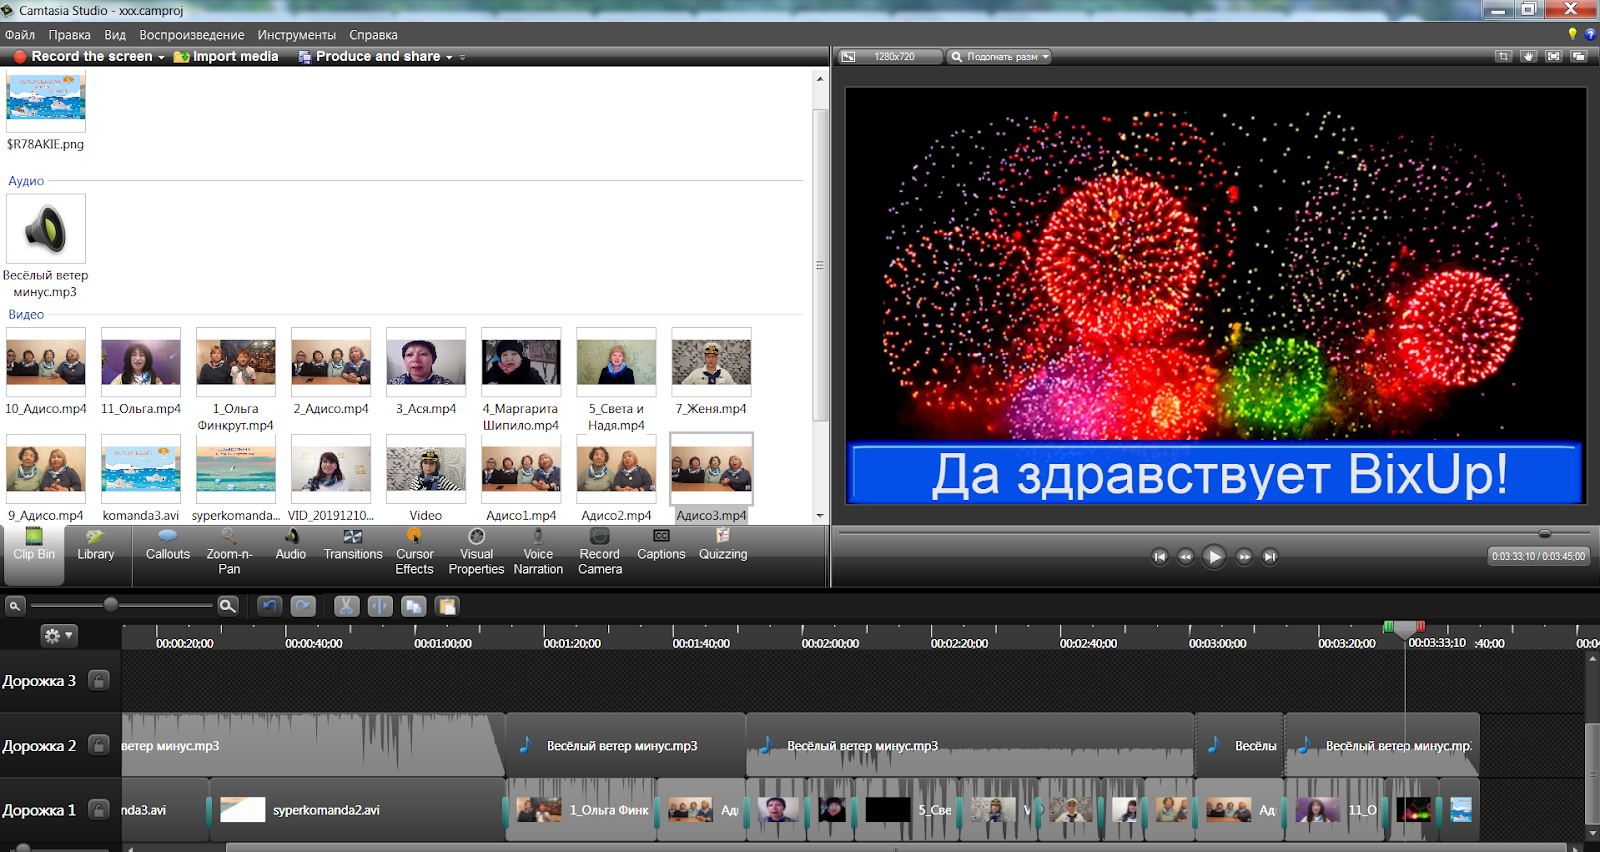1600x852 pixels.
Task: Expand the toolbar overflow arrow after Produce
Action: 462,57
